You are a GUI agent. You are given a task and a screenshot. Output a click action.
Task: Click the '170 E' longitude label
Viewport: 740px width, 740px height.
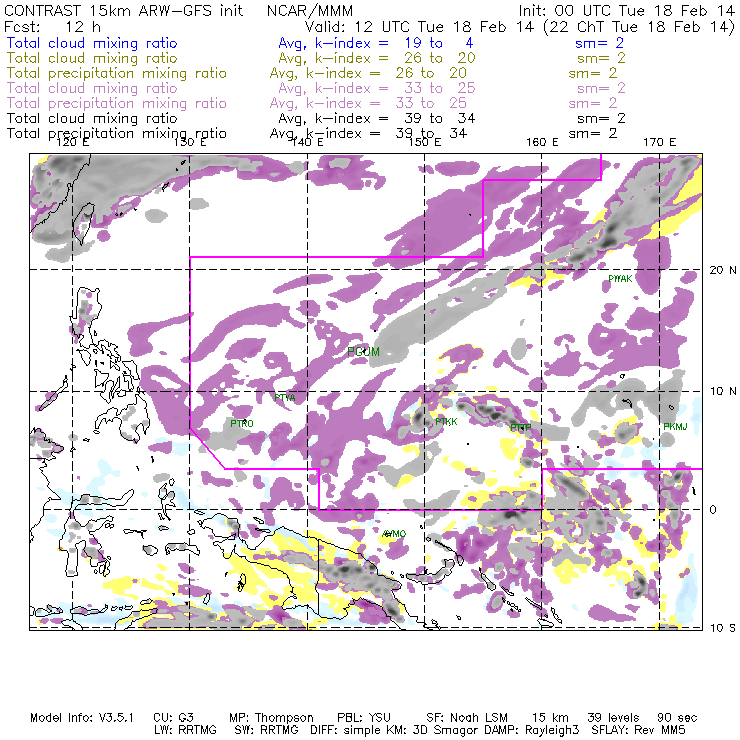click(659, 142)
